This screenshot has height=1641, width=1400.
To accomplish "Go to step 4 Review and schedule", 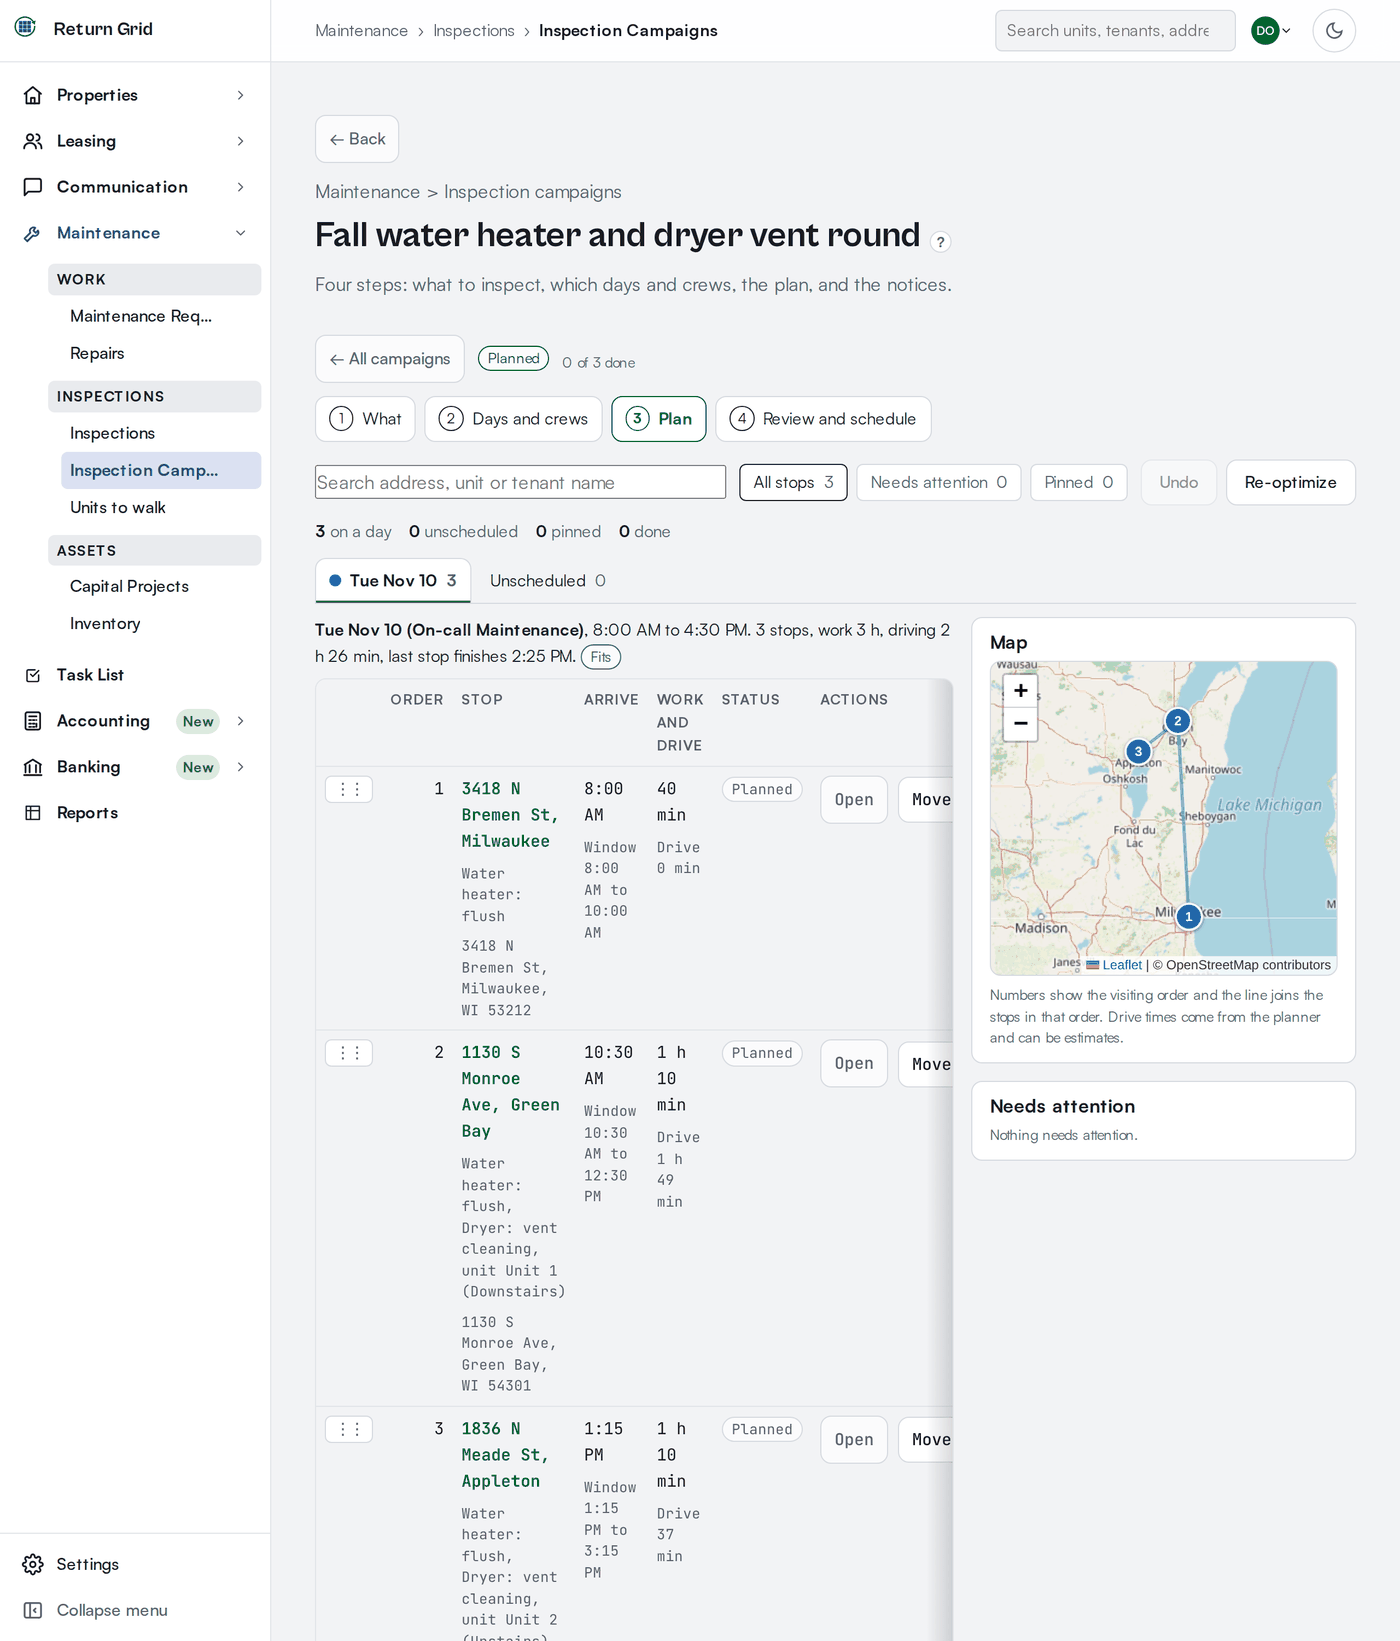I will click(823, 419).
